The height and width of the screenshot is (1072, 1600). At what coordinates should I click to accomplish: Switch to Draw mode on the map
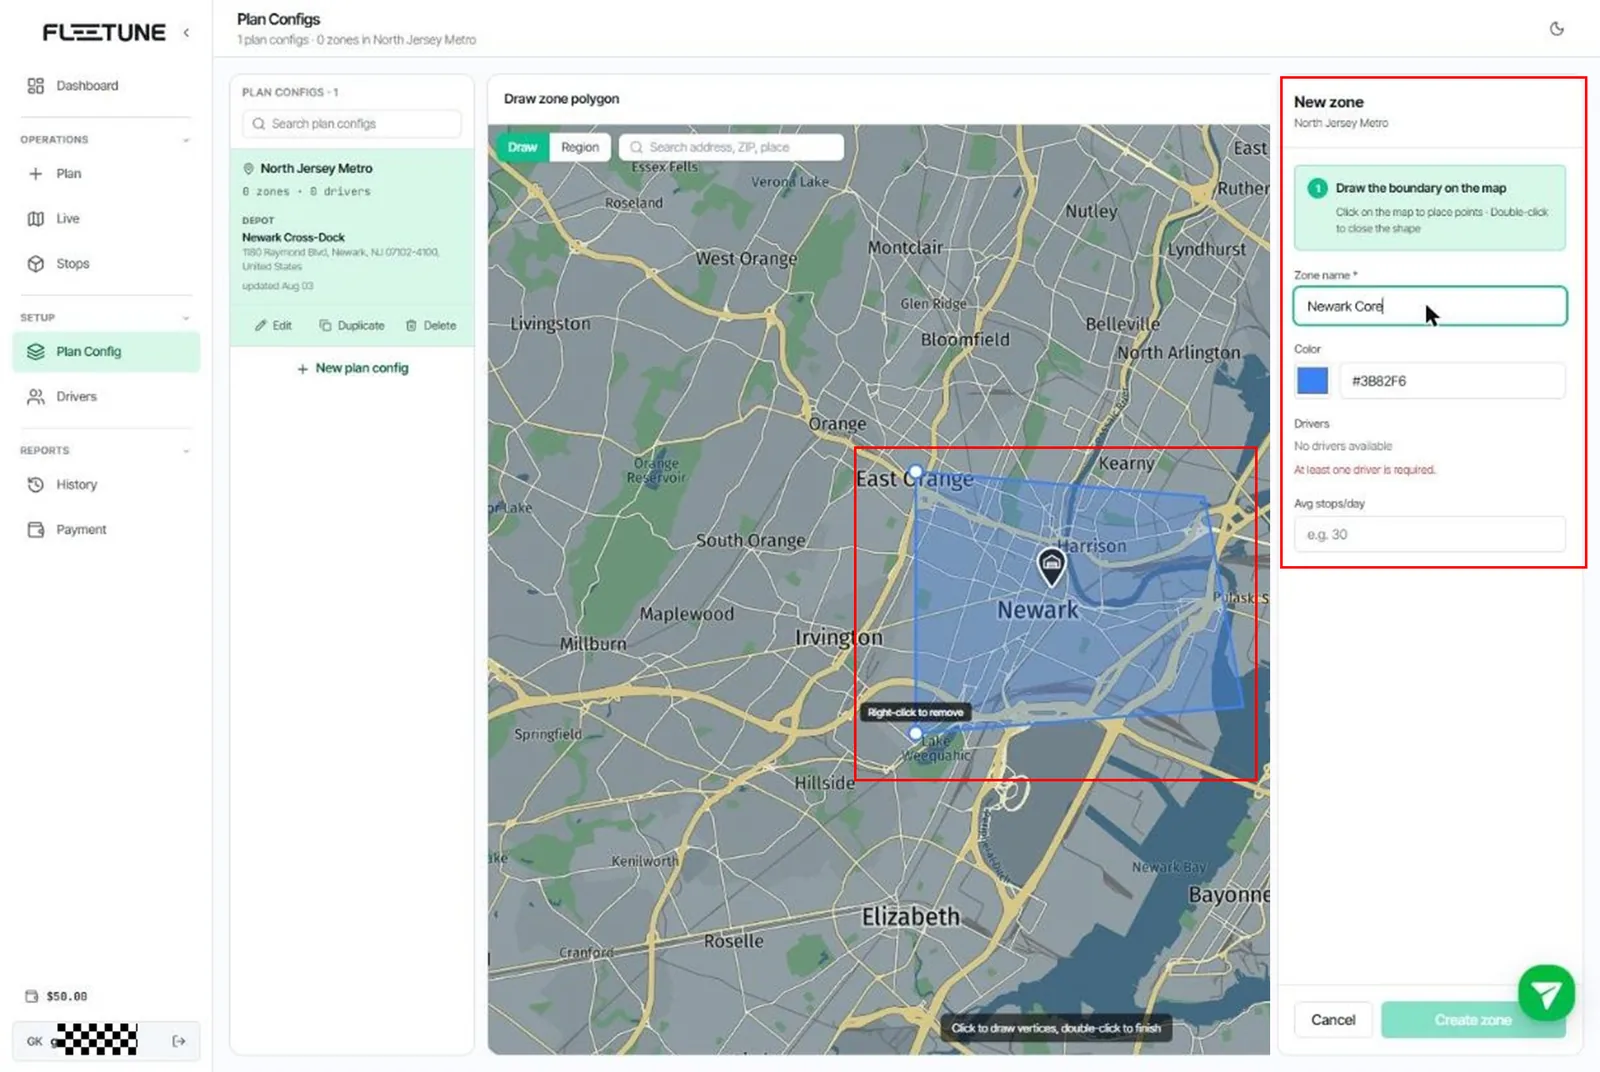tap(523, 147)
